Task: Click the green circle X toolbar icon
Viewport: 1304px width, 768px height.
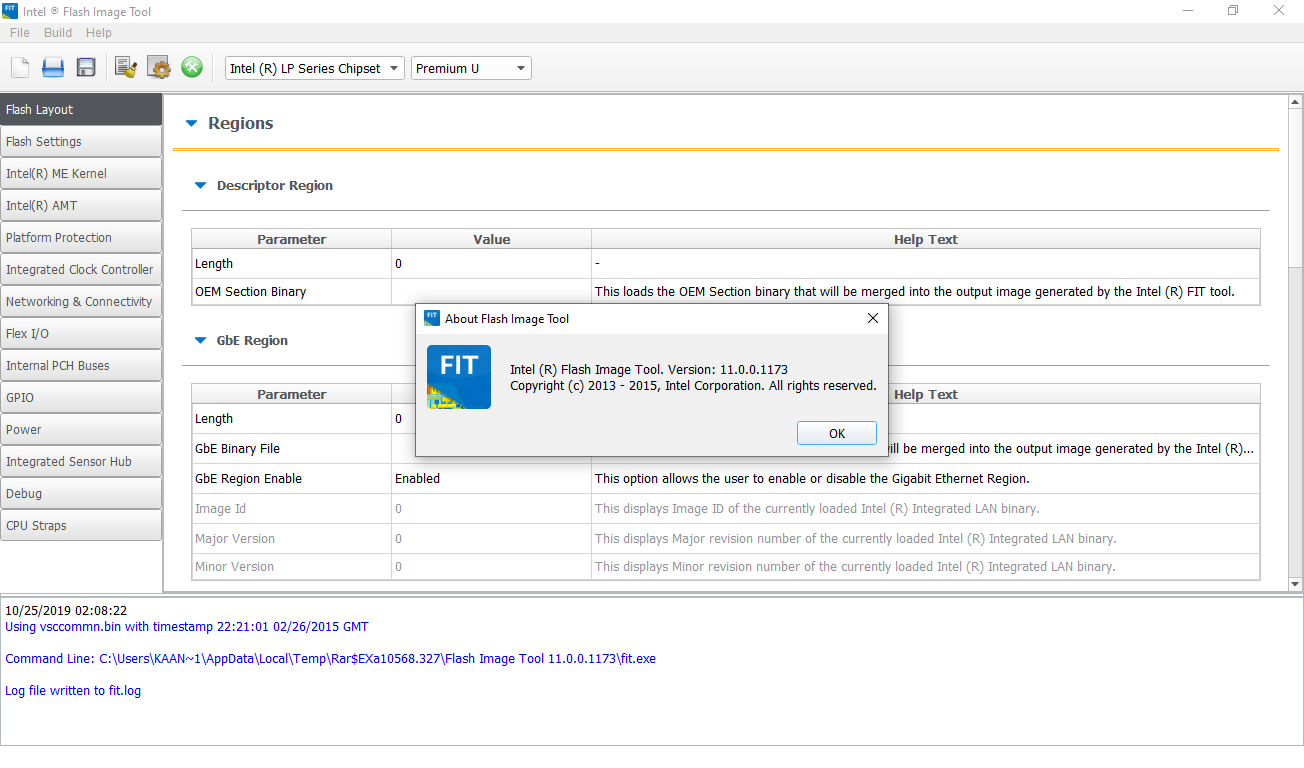Action: tap(192, 68)
